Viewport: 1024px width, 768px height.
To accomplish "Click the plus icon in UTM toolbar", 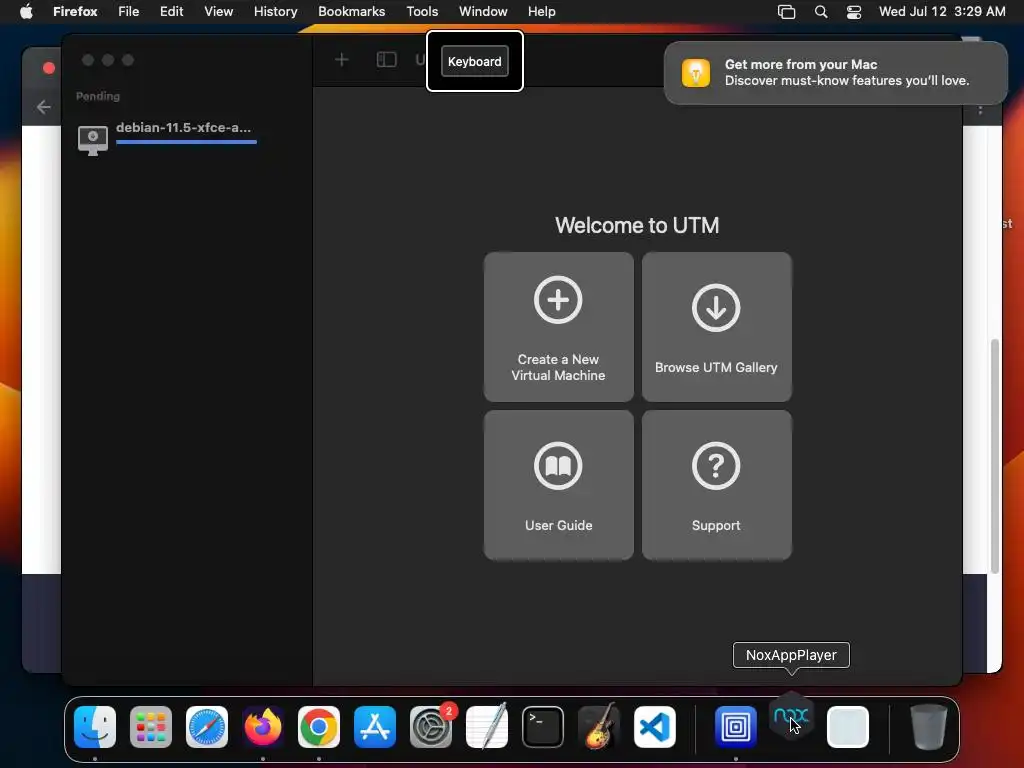I will (x=342, y=60).
